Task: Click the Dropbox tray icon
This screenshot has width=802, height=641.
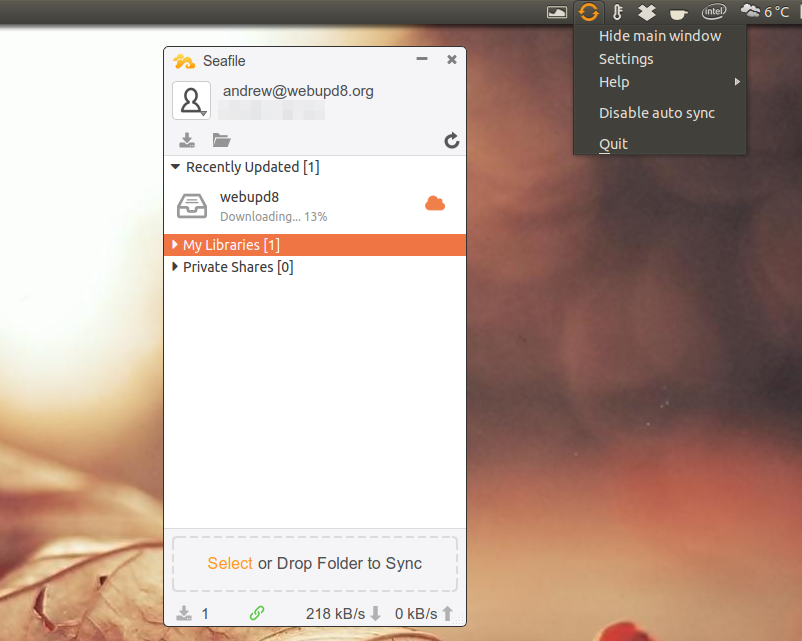Action: (x=647, y=12)
